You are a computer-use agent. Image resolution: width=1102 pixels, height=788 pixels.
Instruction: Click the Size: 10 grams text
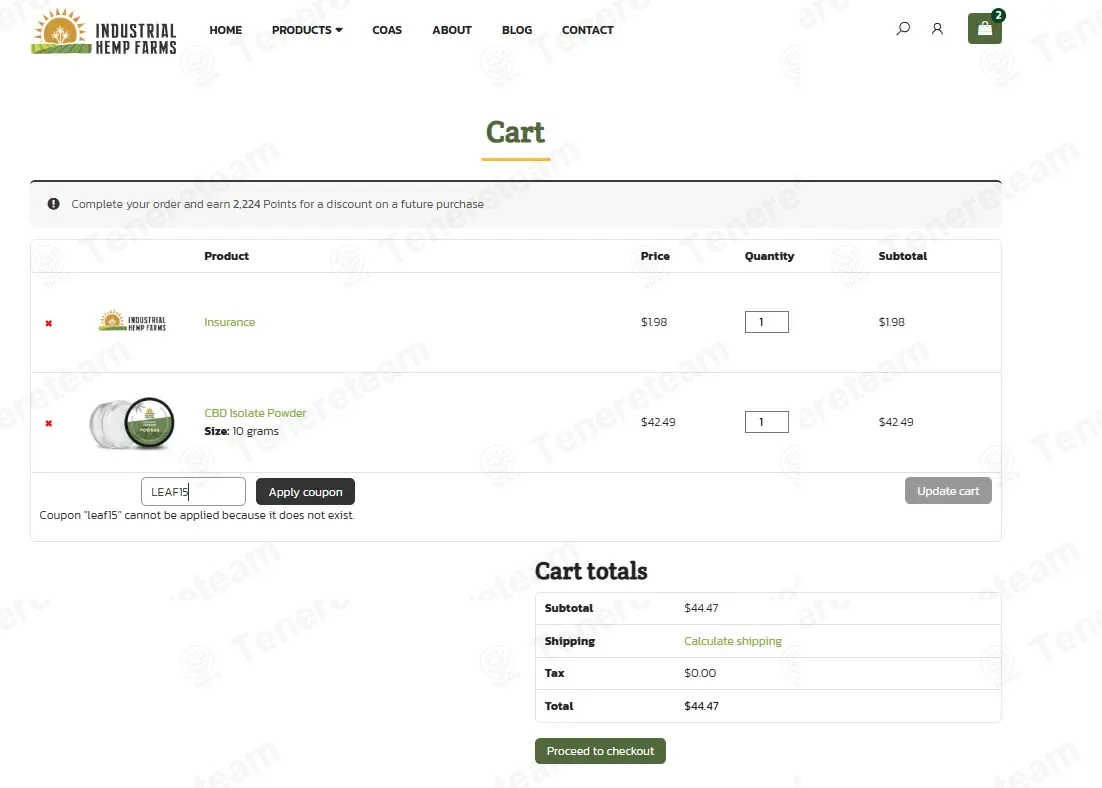click(241, 431)
